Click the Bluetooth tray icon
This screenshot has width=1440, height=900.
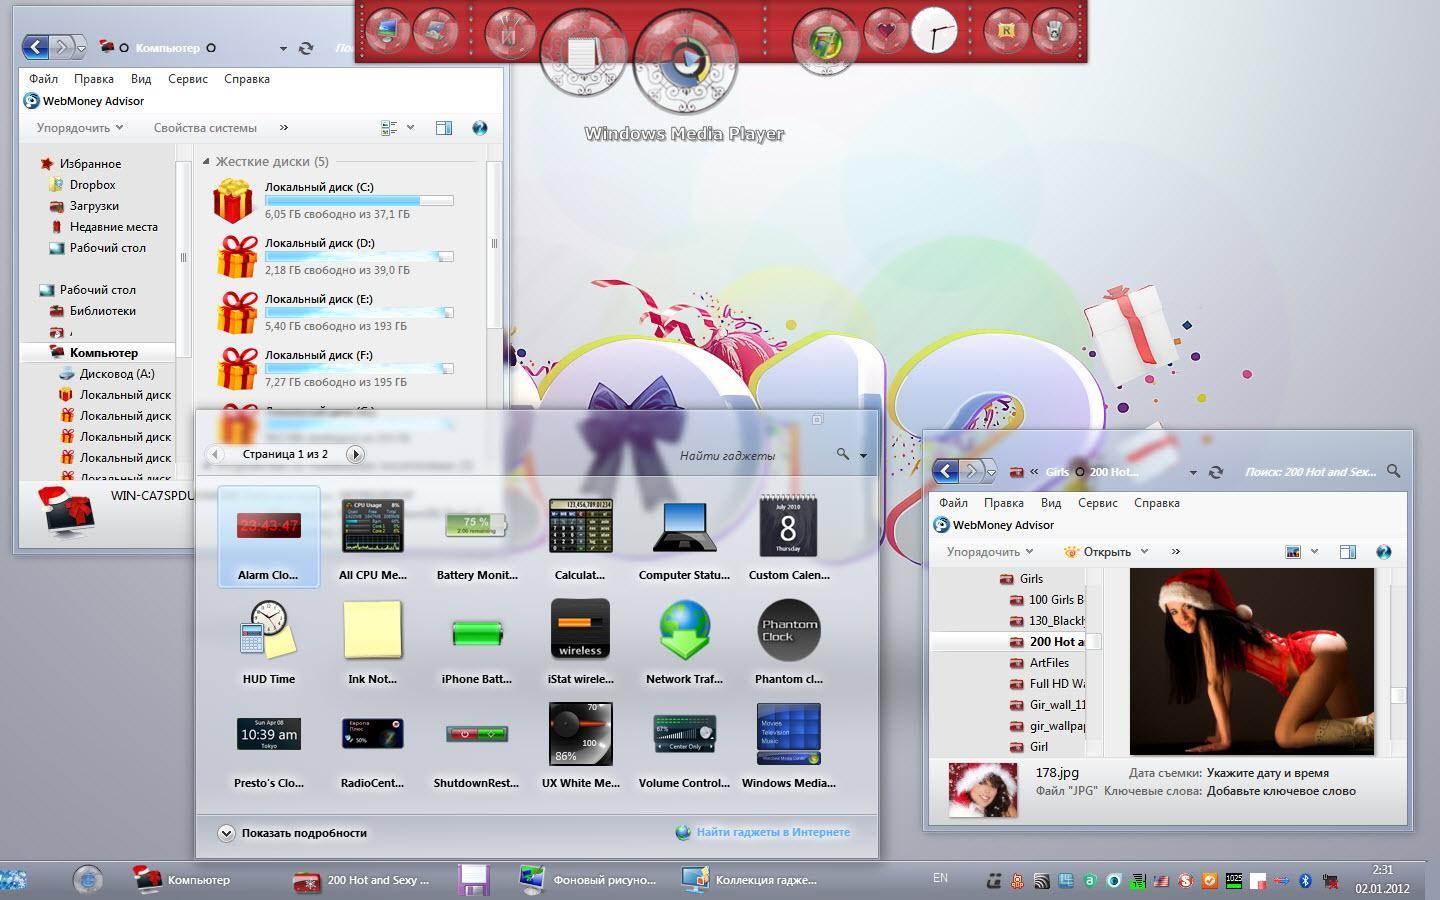[x=1305, y=881]
